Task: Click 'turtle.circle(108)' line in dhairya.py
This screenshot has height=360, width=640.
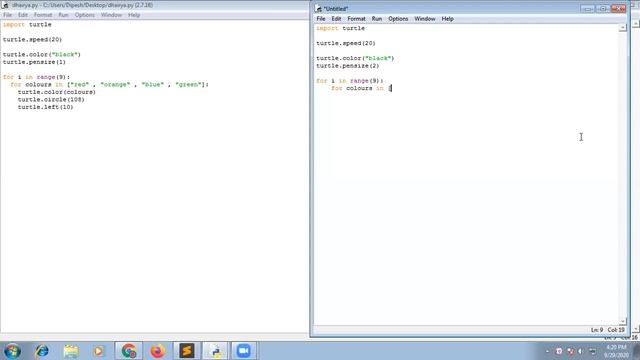Action: coord(51,100)
